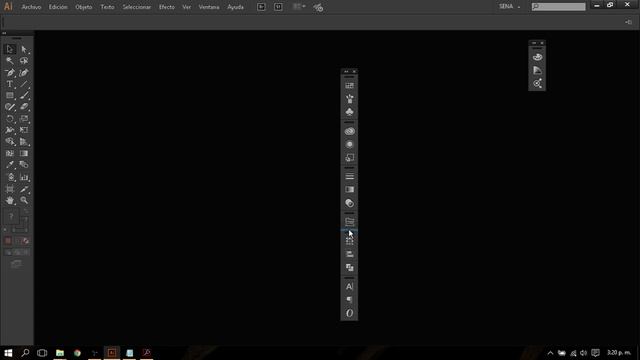Open the Swatches panel icon

pyautogui.click(x=349, y=86)
